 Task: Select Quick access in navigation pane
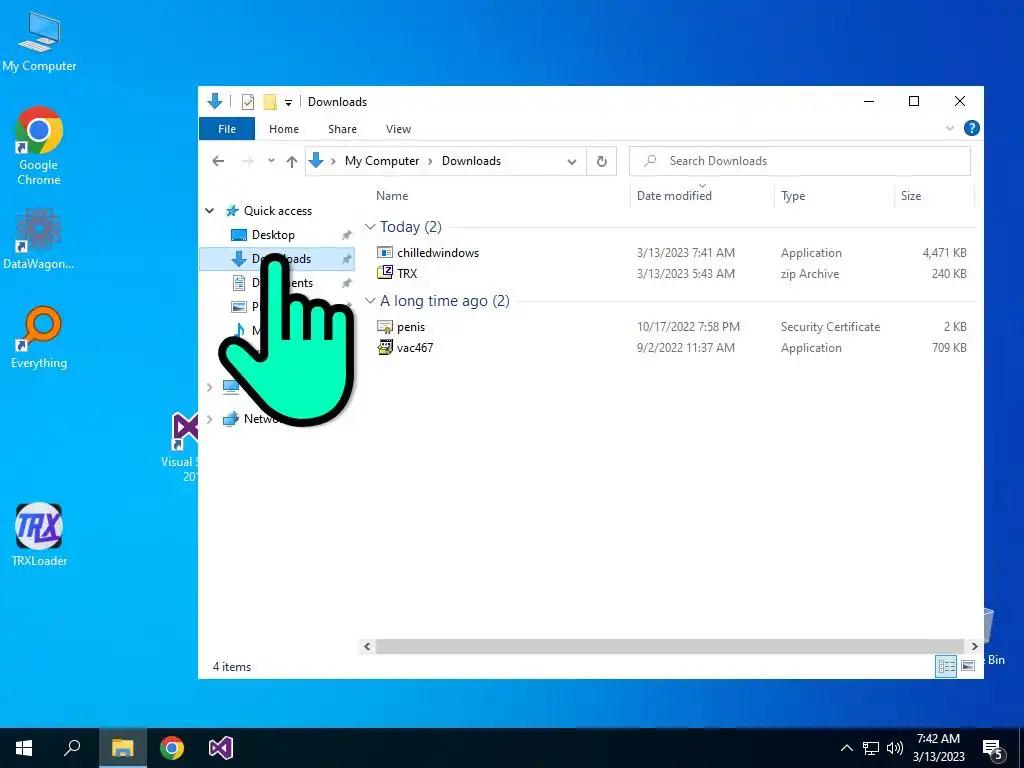pyautogui.click(x=278, y=211)
